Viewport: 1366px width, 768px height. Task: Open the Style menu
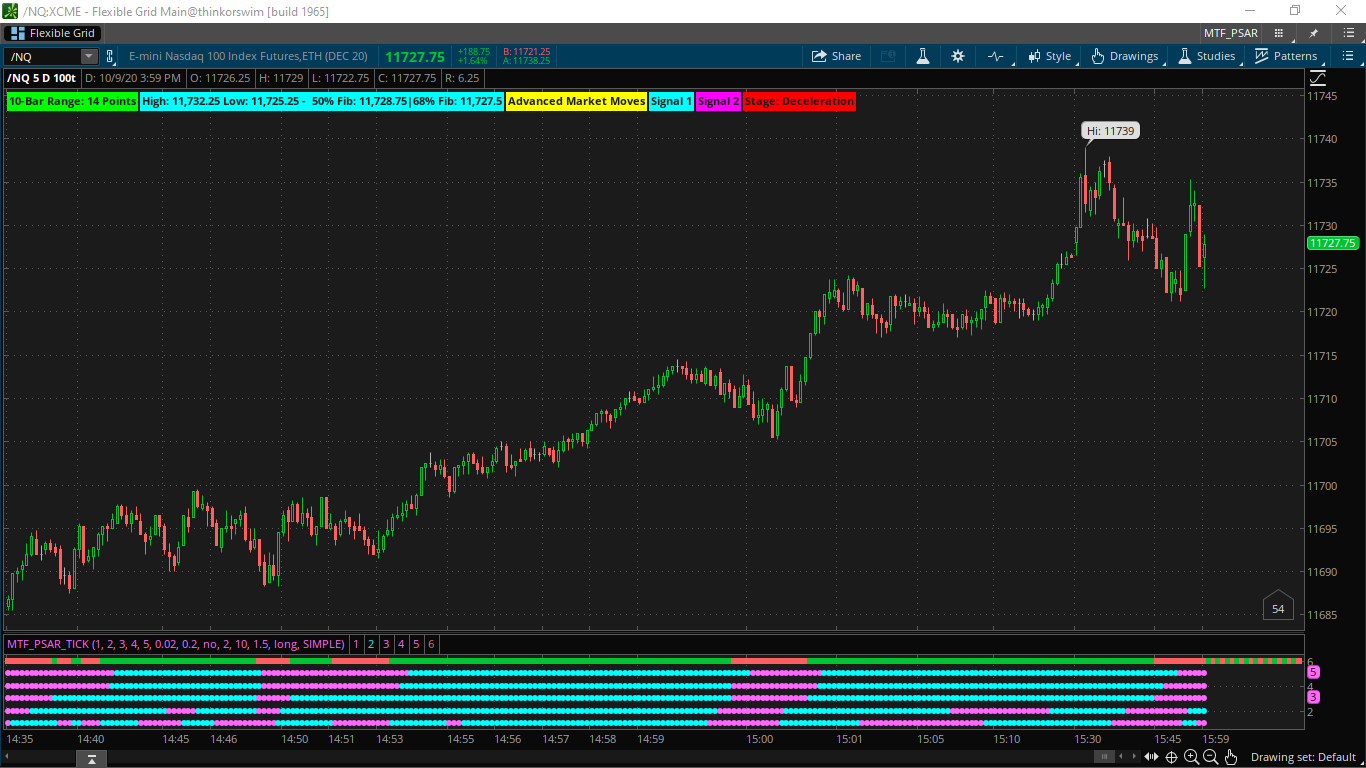click(x=1049, y=56)
